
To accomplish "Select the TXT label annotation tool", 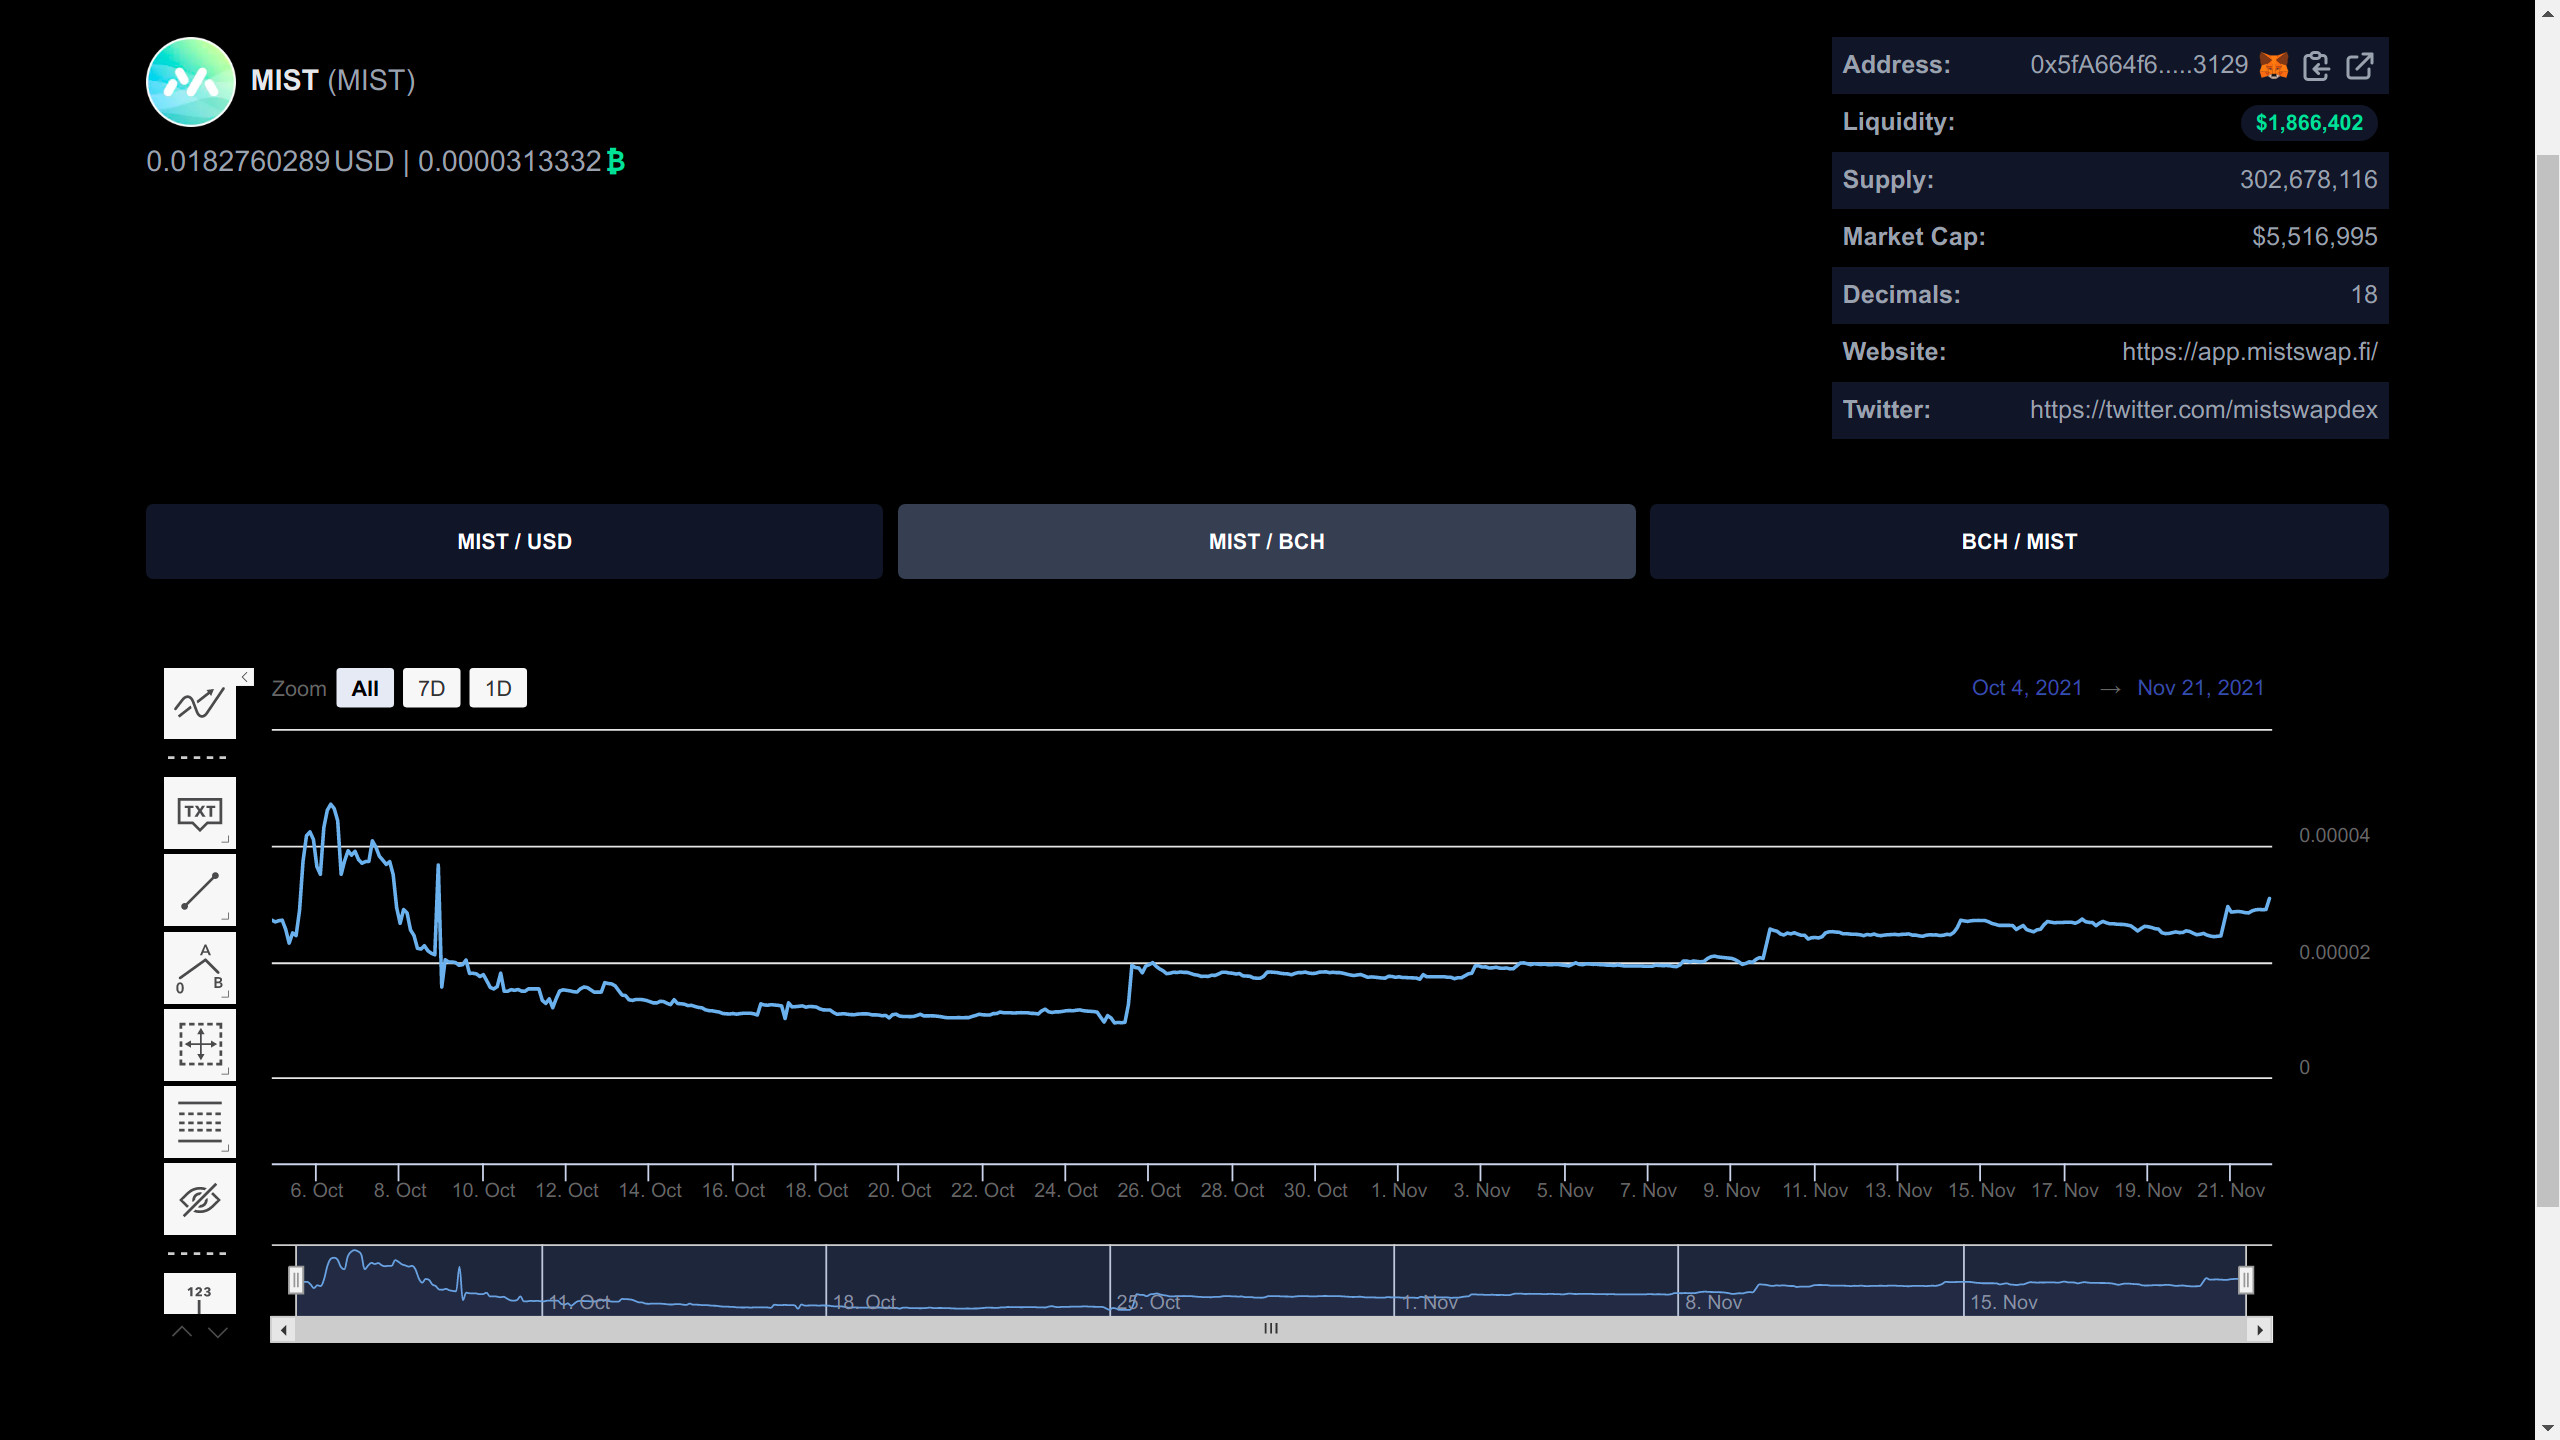I will [x=200, y=813].
